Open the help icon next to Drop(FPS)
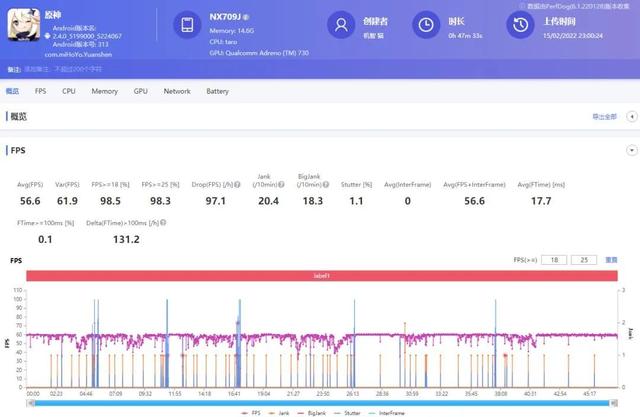This screenshot has height=417, width=640. [x=237, y=184]
